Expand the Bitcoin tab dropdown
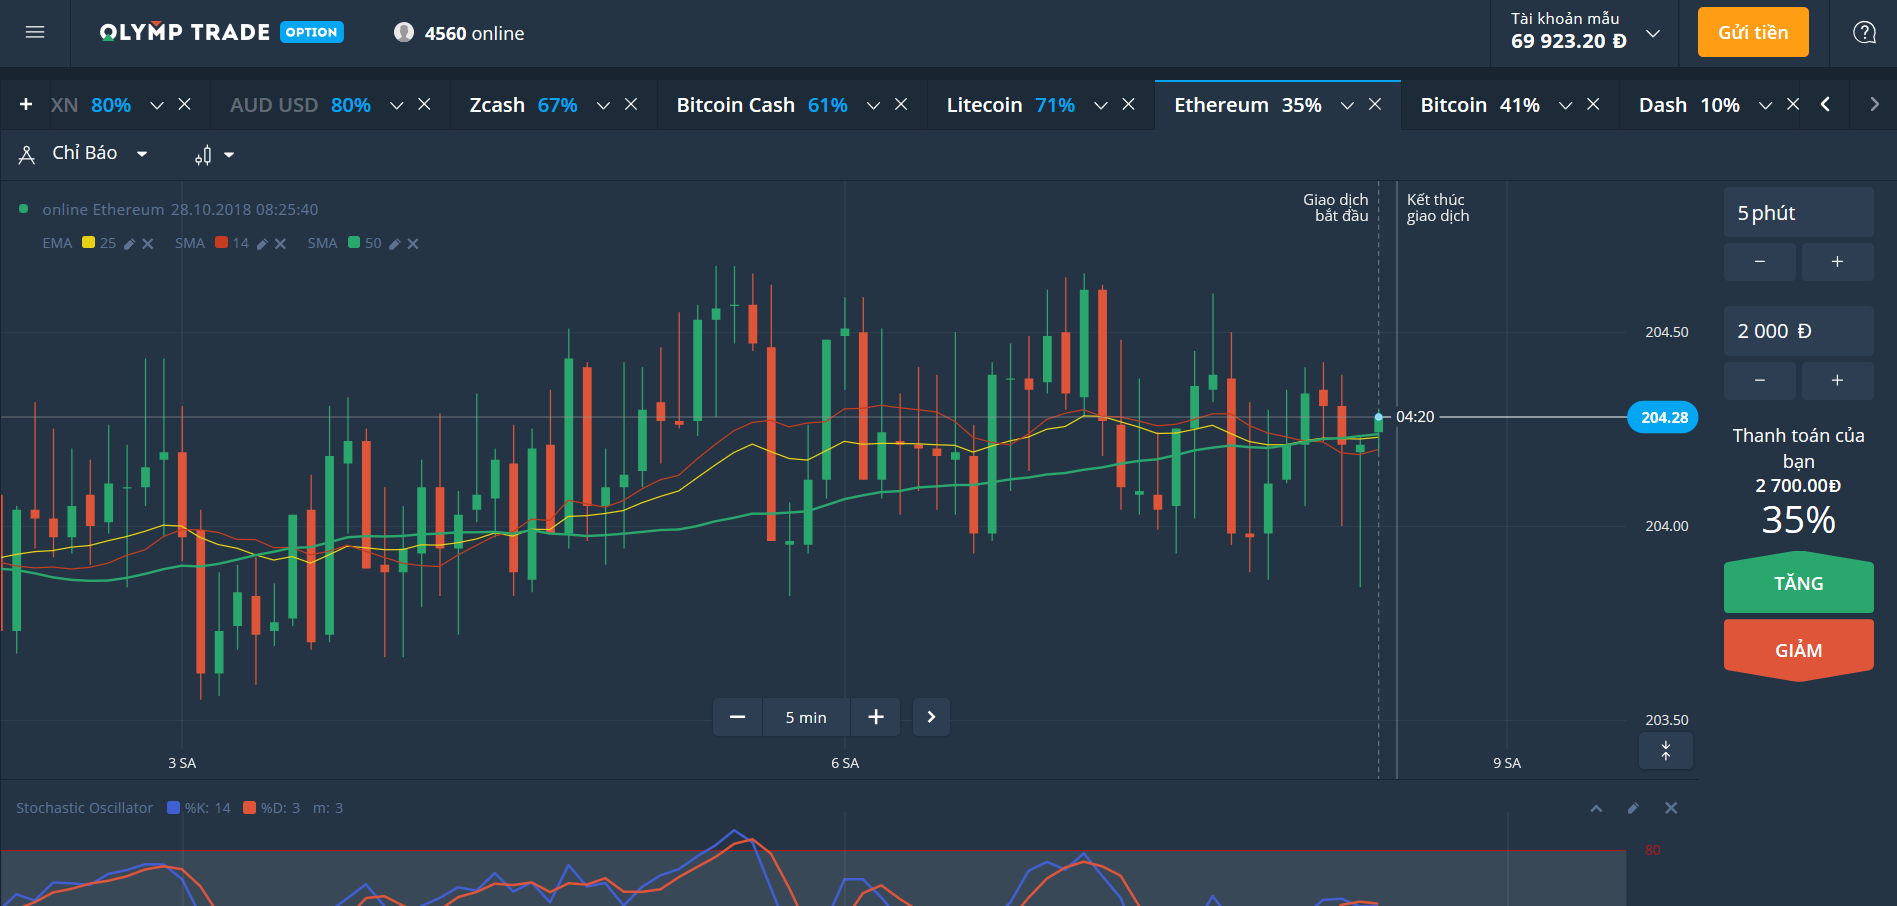 1565,106
